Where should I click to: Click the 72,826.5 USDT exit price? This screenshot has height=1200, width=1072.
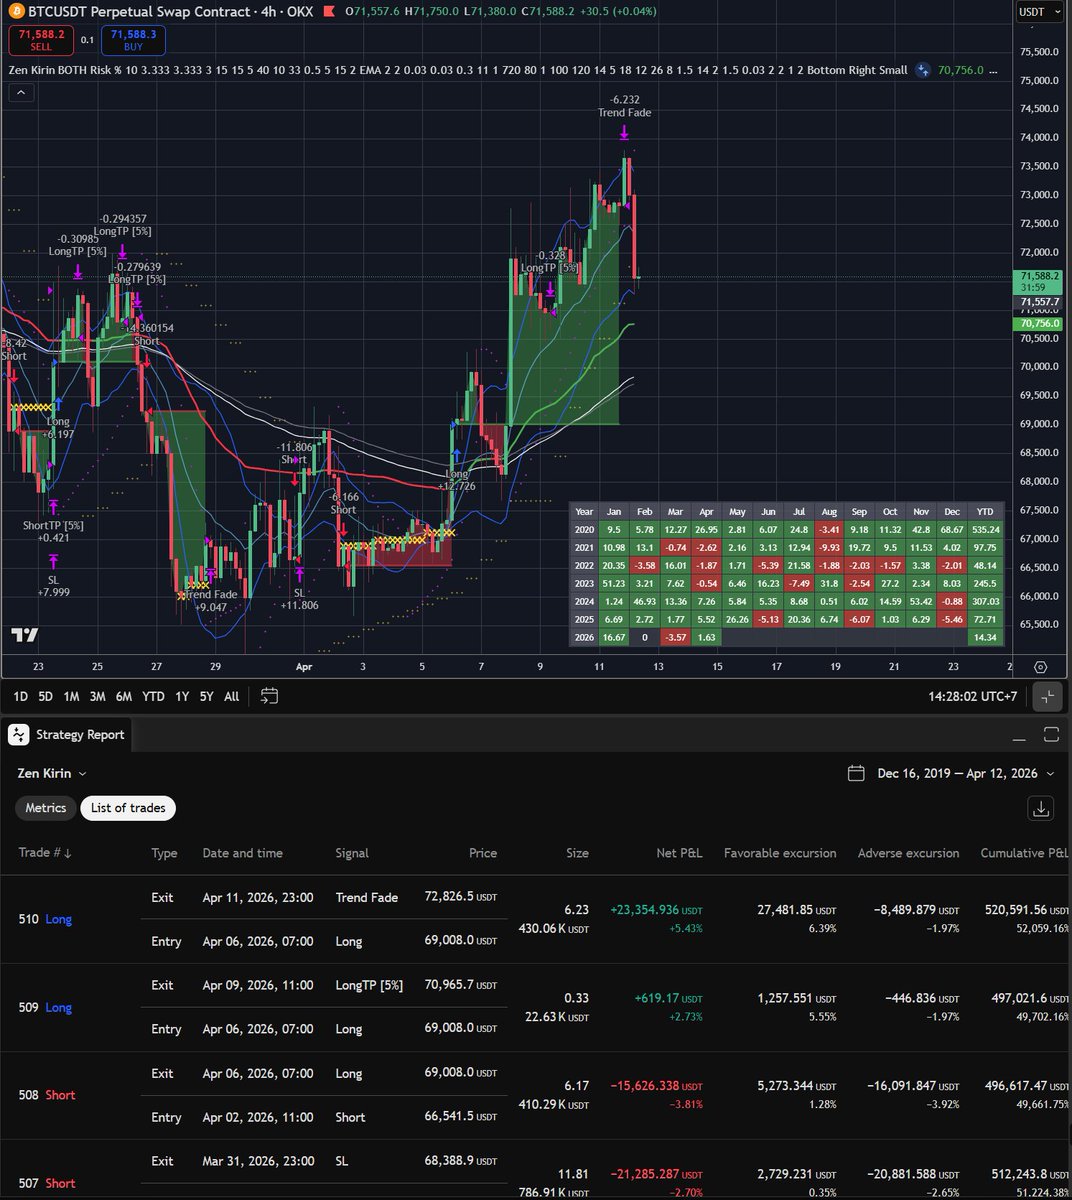click(460, 897)
